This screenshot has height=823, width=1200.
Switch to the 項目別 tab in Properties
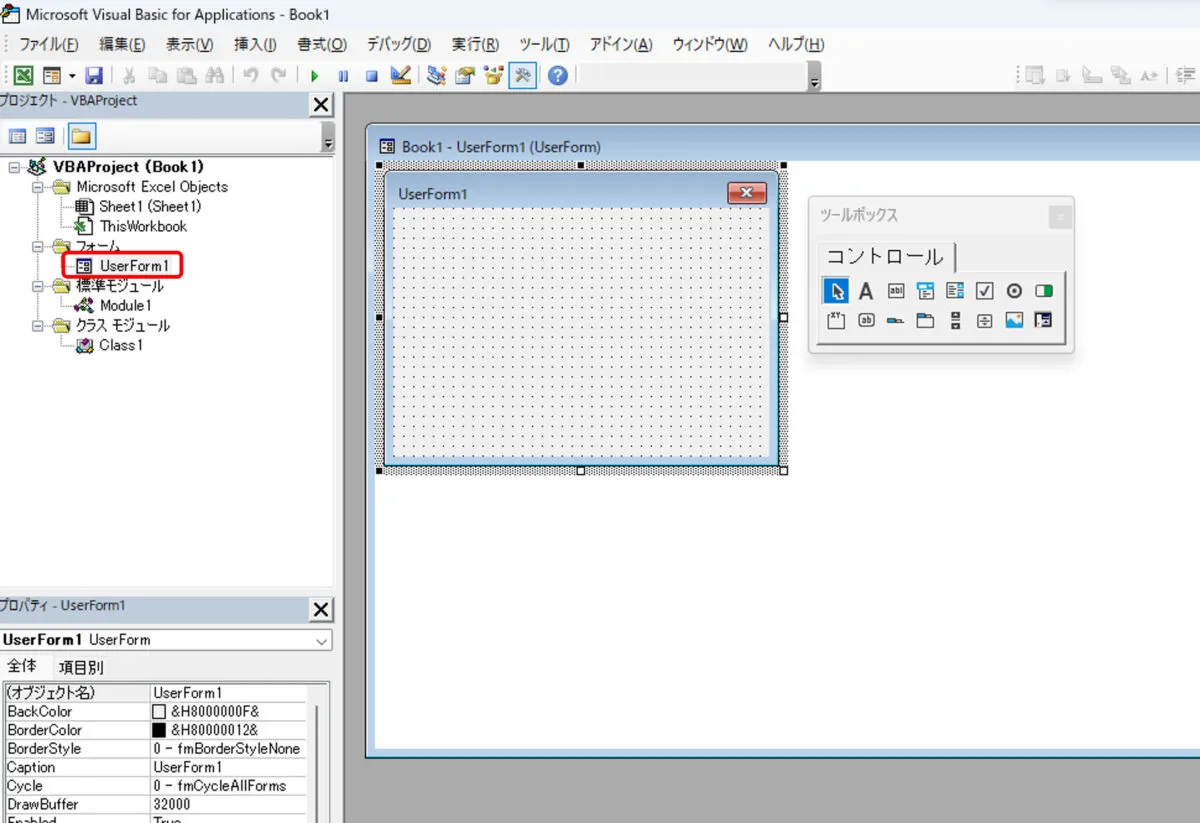[81, 667]
